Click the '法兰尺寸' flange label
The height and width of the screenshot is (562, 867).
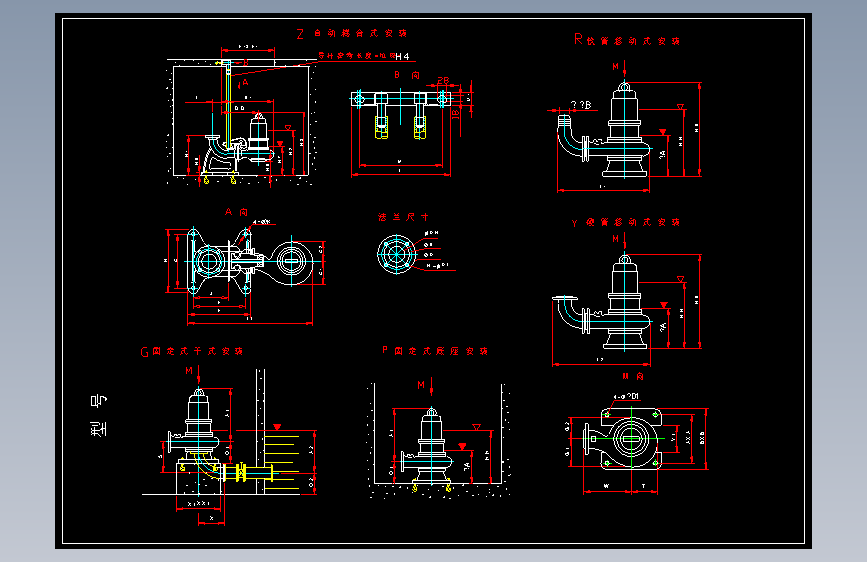point(403,217)
